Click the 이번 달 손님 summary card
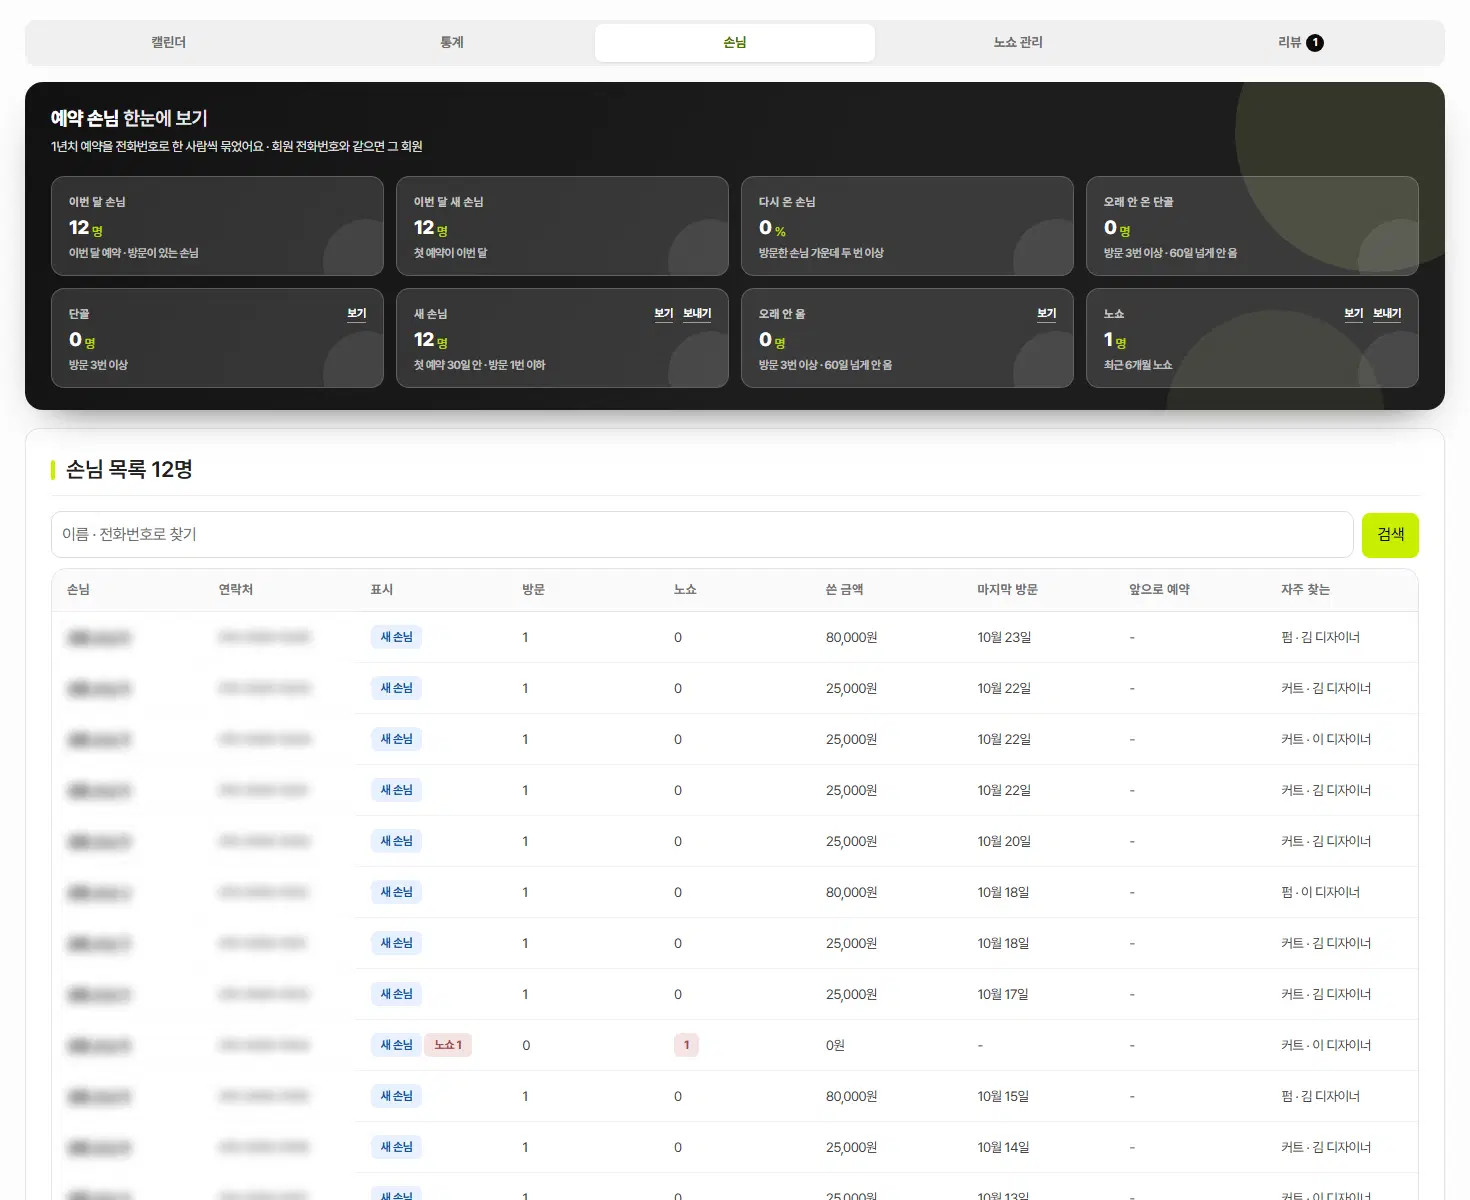1470x1200 pixels. click(217, 226)
